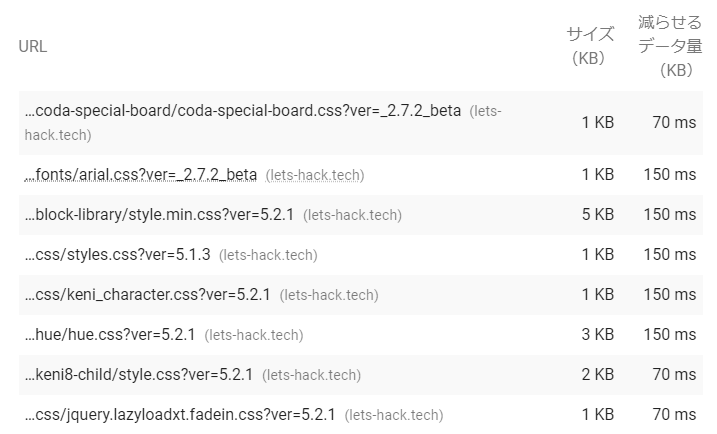The image size is (717, 434).
Task: Click 150 ms savings for keni_character.css
Action: coord(670,295)
